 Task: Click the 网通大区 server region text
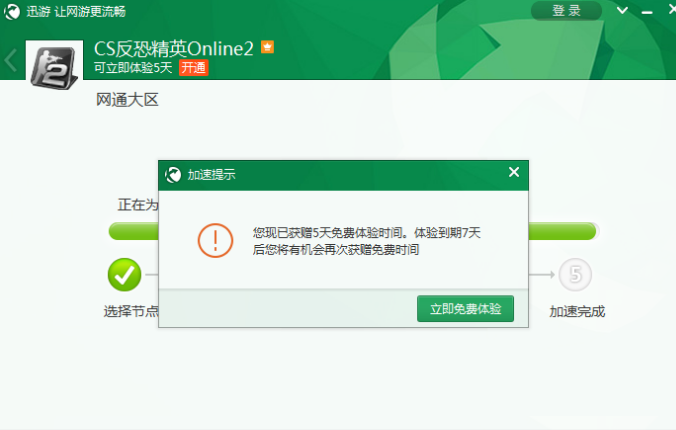tap(127, 100)
